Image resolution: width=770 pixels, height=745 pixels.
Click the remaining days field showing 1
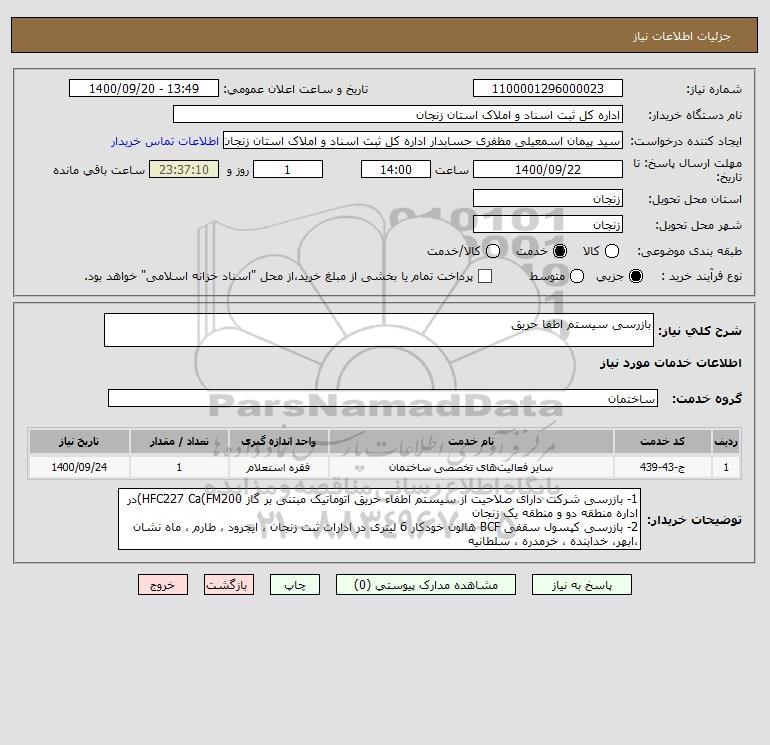[x=288, y=169]
